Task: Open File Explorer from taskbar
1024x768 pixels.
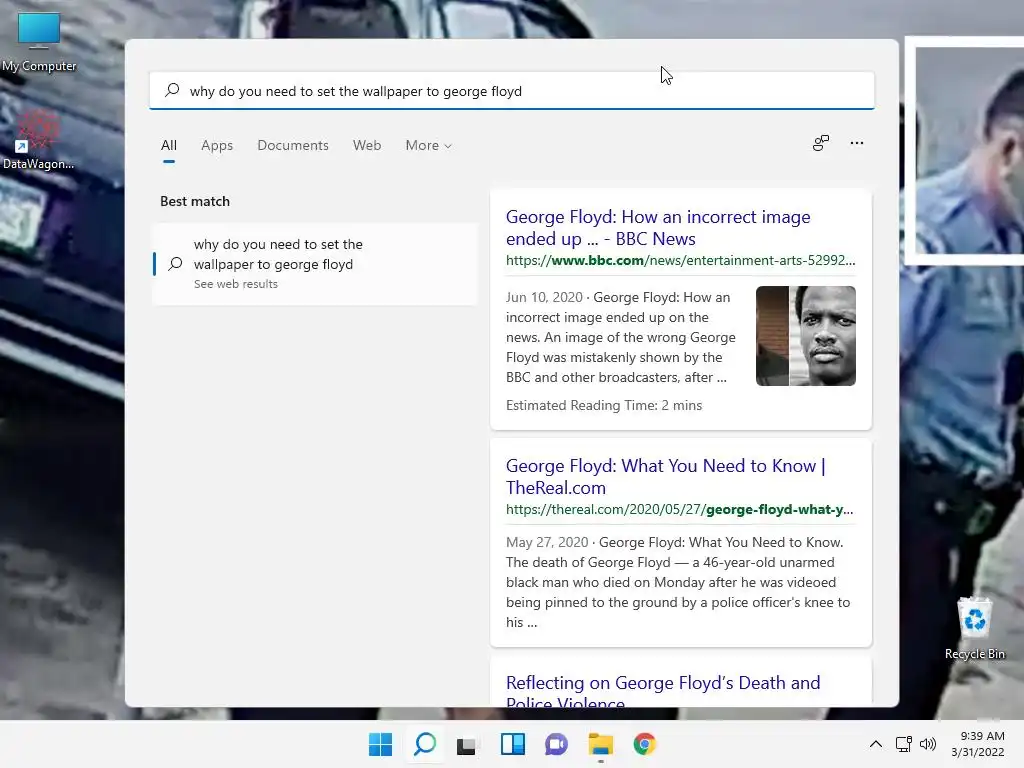Action: (x=600, y=744)
